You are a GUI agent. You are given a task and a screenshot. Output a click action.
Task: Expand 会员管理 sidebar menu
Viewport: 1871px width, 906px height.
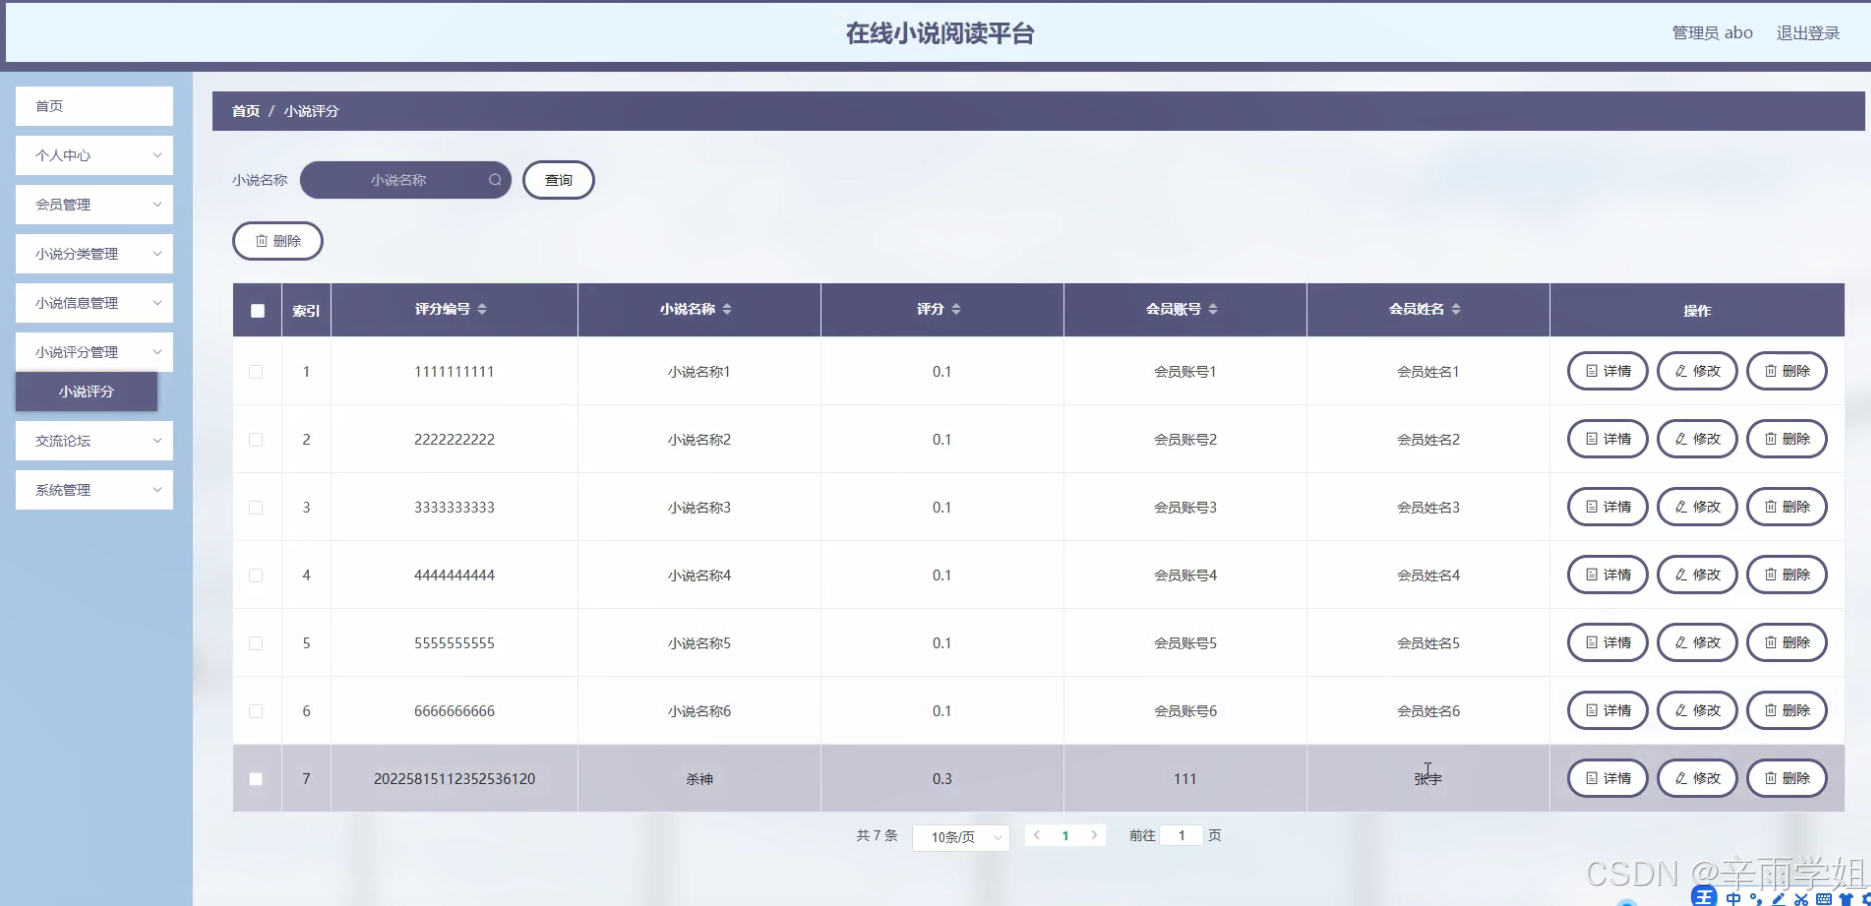coord(94,205)
